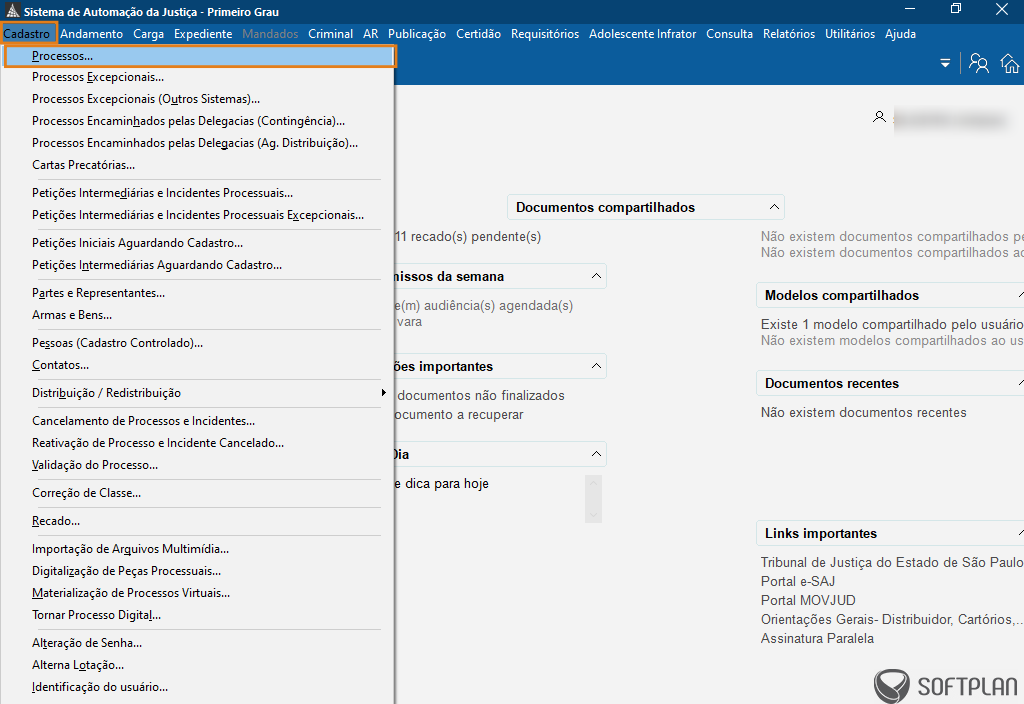Screen dimensions: 1024x704
Task: Open the Carga menu
Action: tap(148, 34)
